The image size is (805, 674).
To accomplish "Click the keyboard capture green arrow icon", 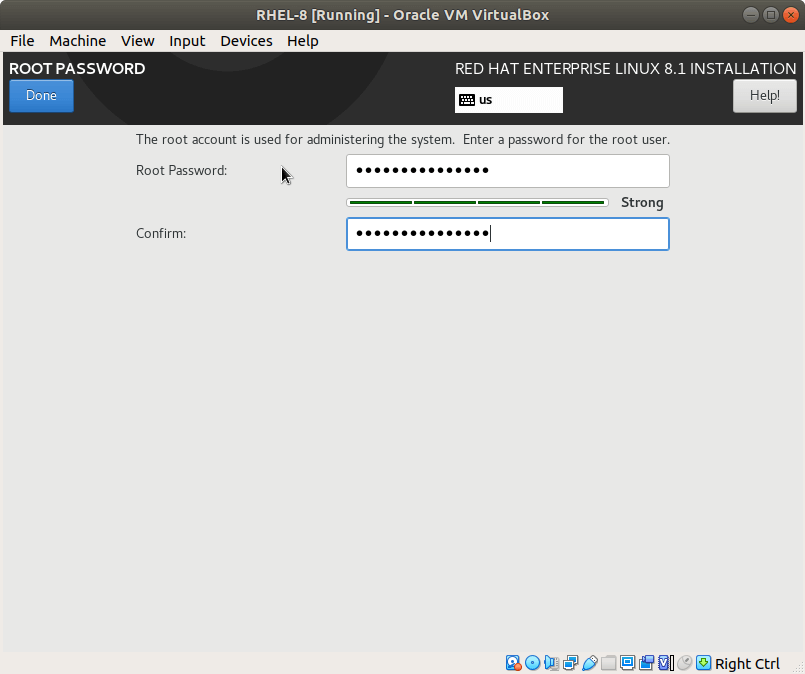I will pos(703,663).
